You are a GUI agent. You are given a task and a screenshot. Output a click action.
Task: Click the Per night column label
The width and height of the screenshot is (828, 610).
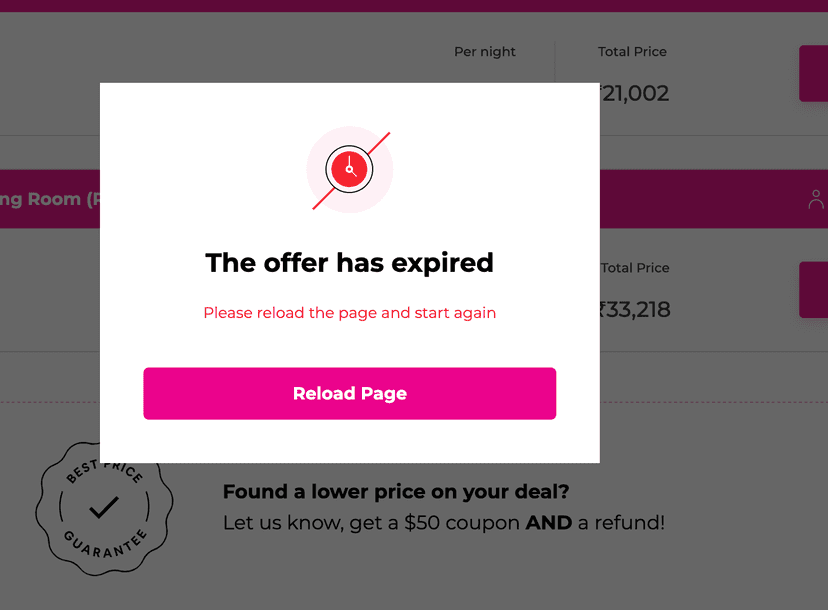pyautogui.click(x=485, y=52)
